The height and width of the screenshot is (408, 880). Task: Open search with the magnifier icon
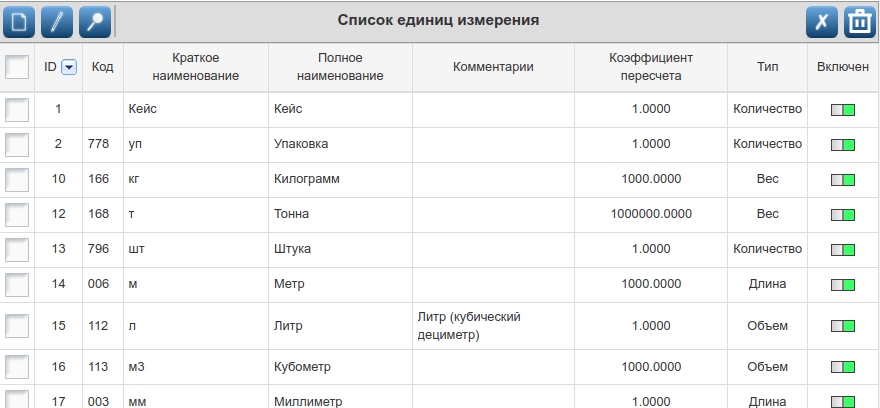pos(93,21)
